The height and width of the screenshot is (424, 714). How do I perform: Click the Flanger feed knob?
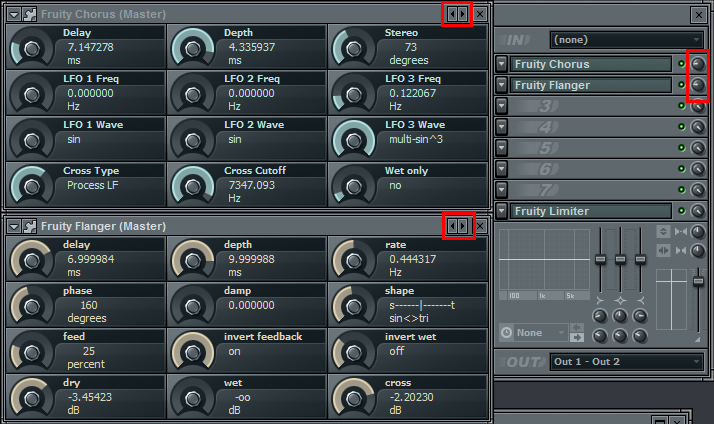click(x=31, y=352)
